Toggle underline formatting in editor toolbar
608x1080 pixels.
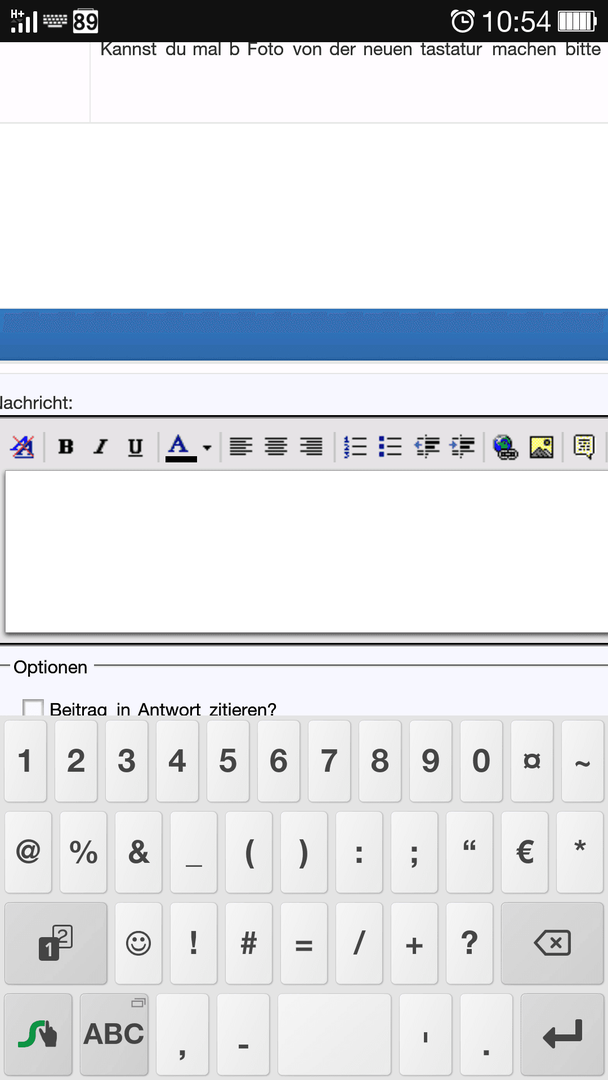pyautogui.click(x=136, y=447)
